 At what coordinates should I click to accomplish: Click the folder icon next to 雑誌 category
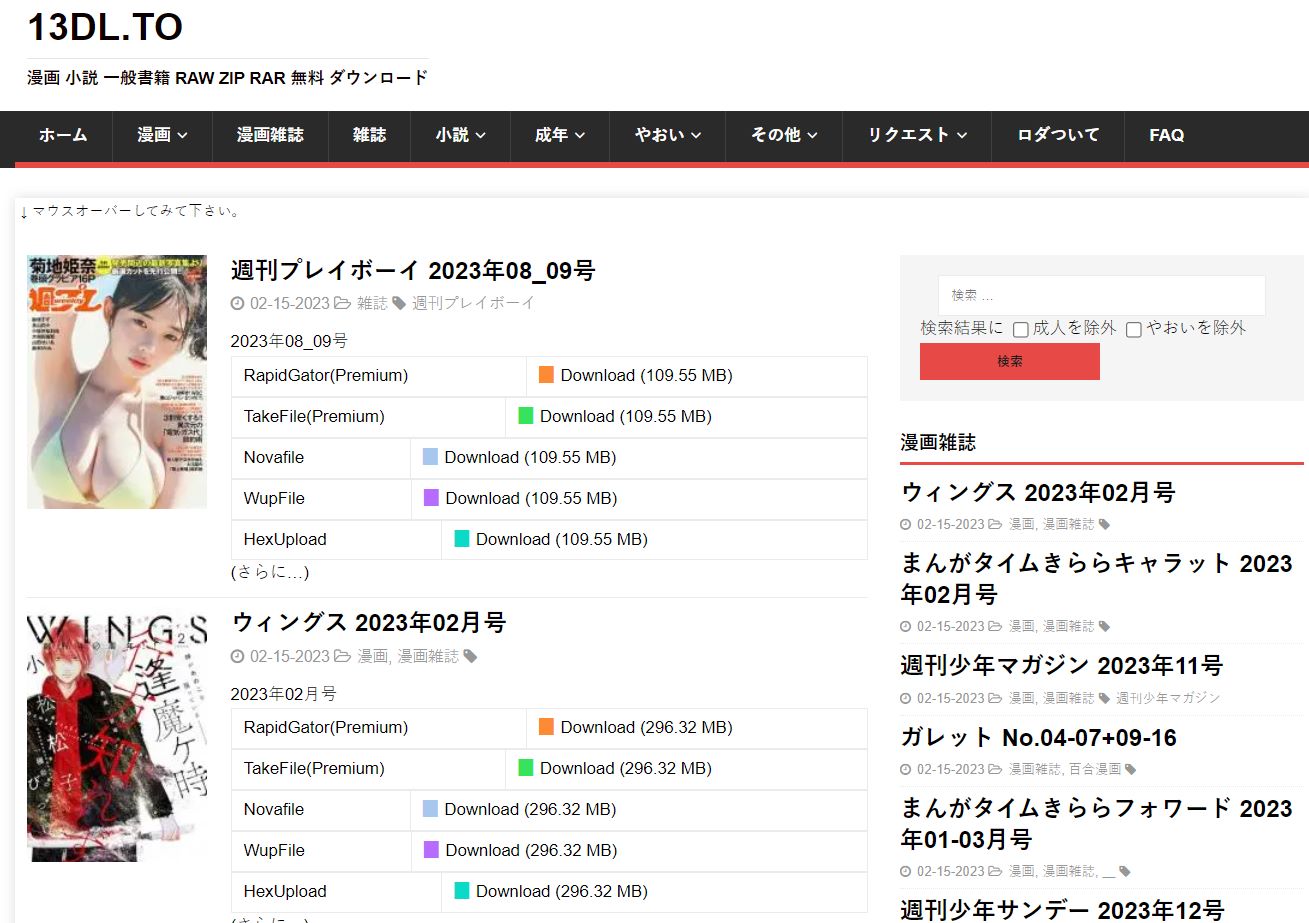(343, 303)
